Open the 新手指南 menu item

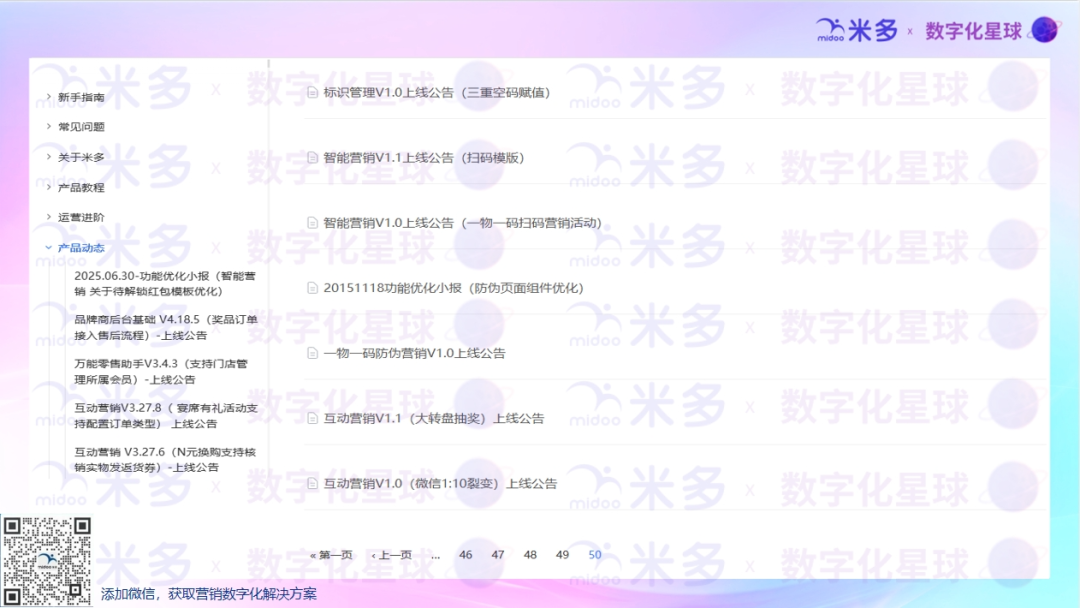click(81, 97)
